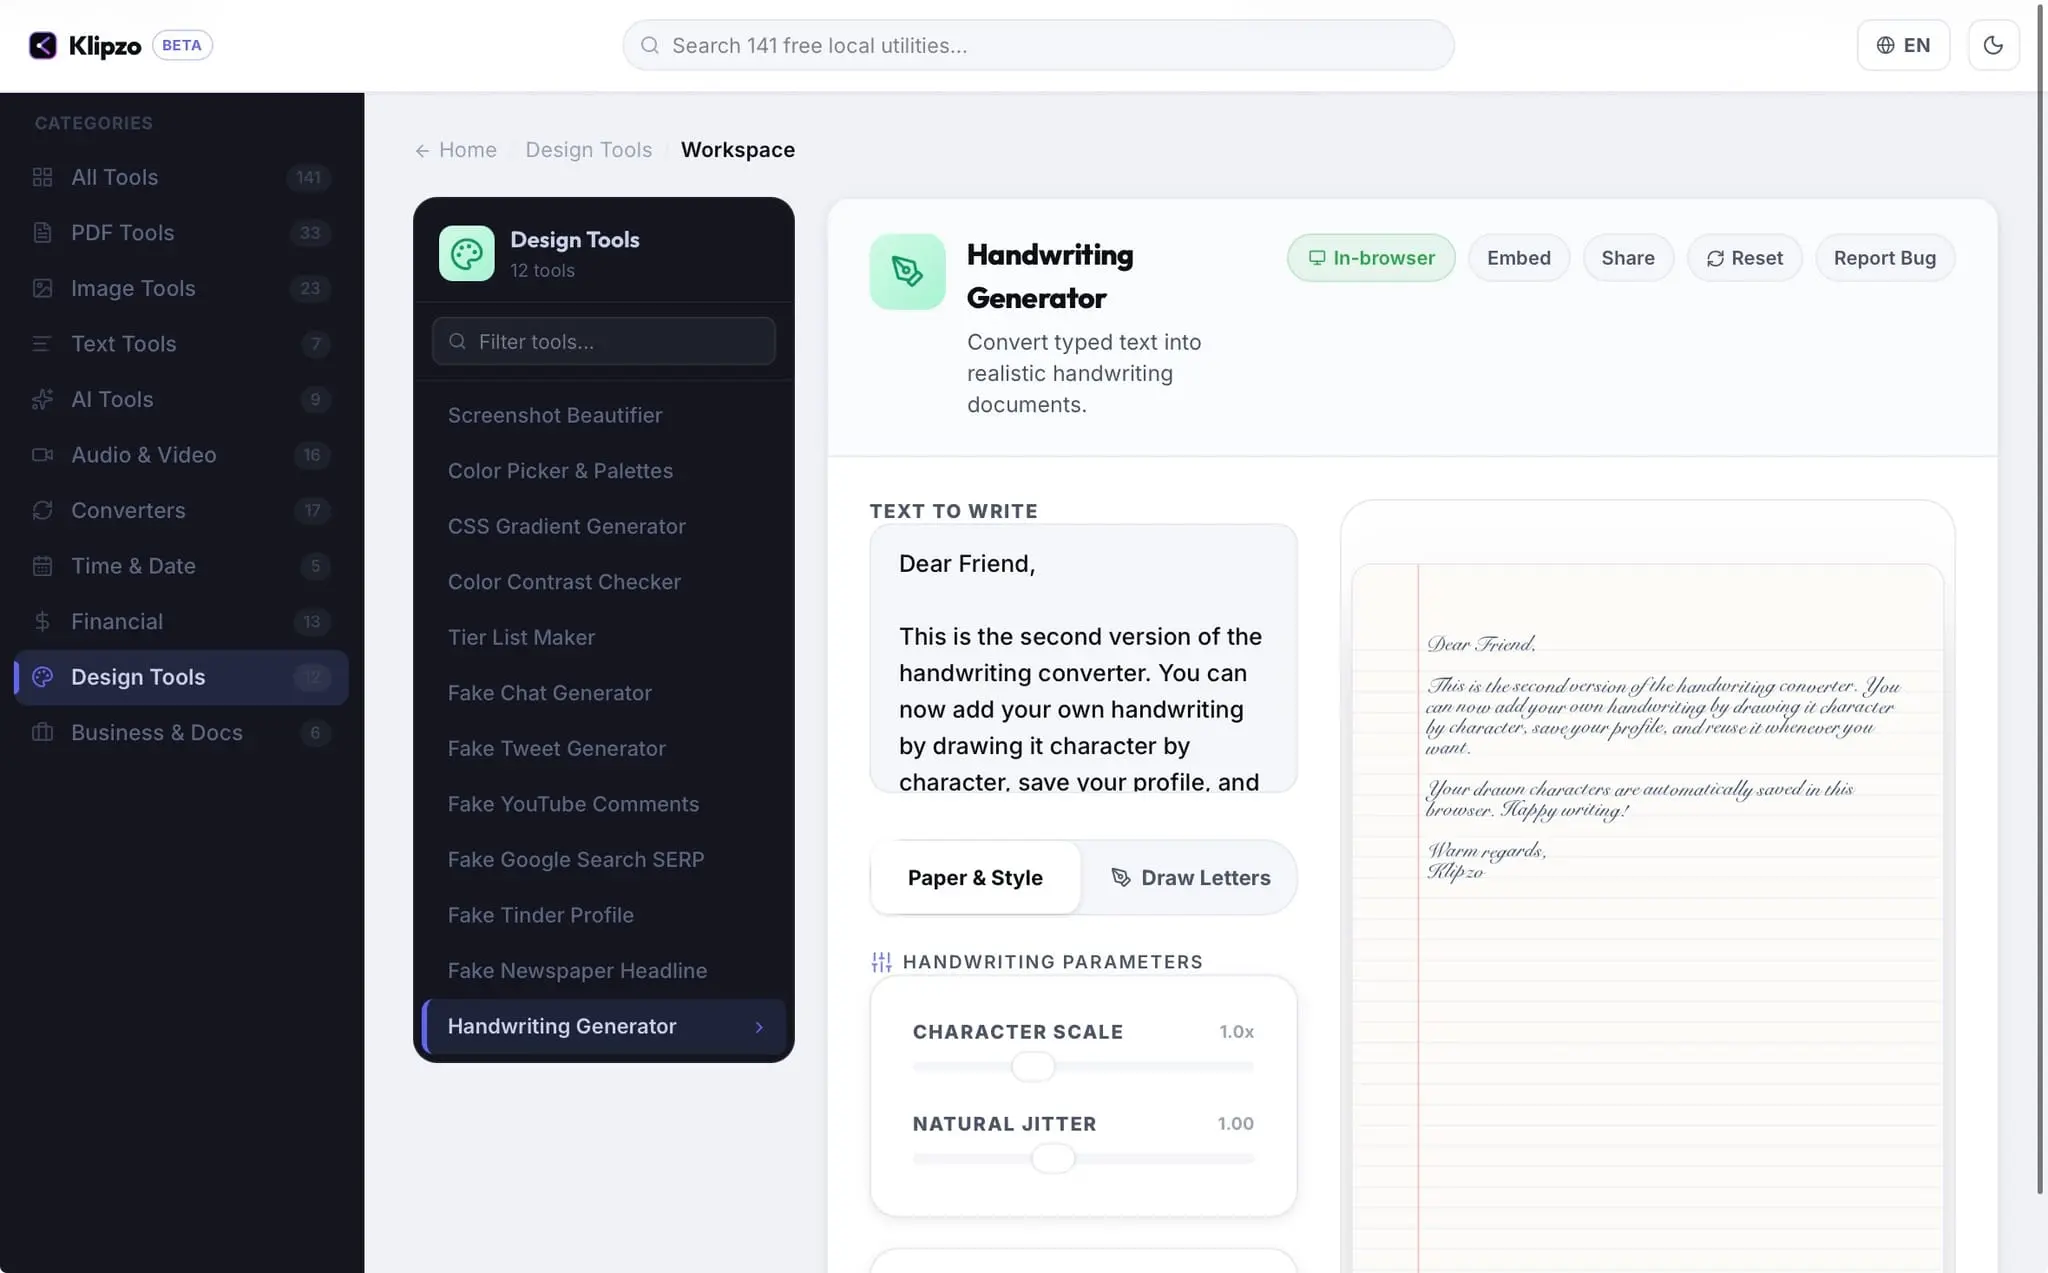The width and height of the screenshot is (2048, 1273).
Task: Toggle dark mode moon icon
Action: coord(1993,45)
